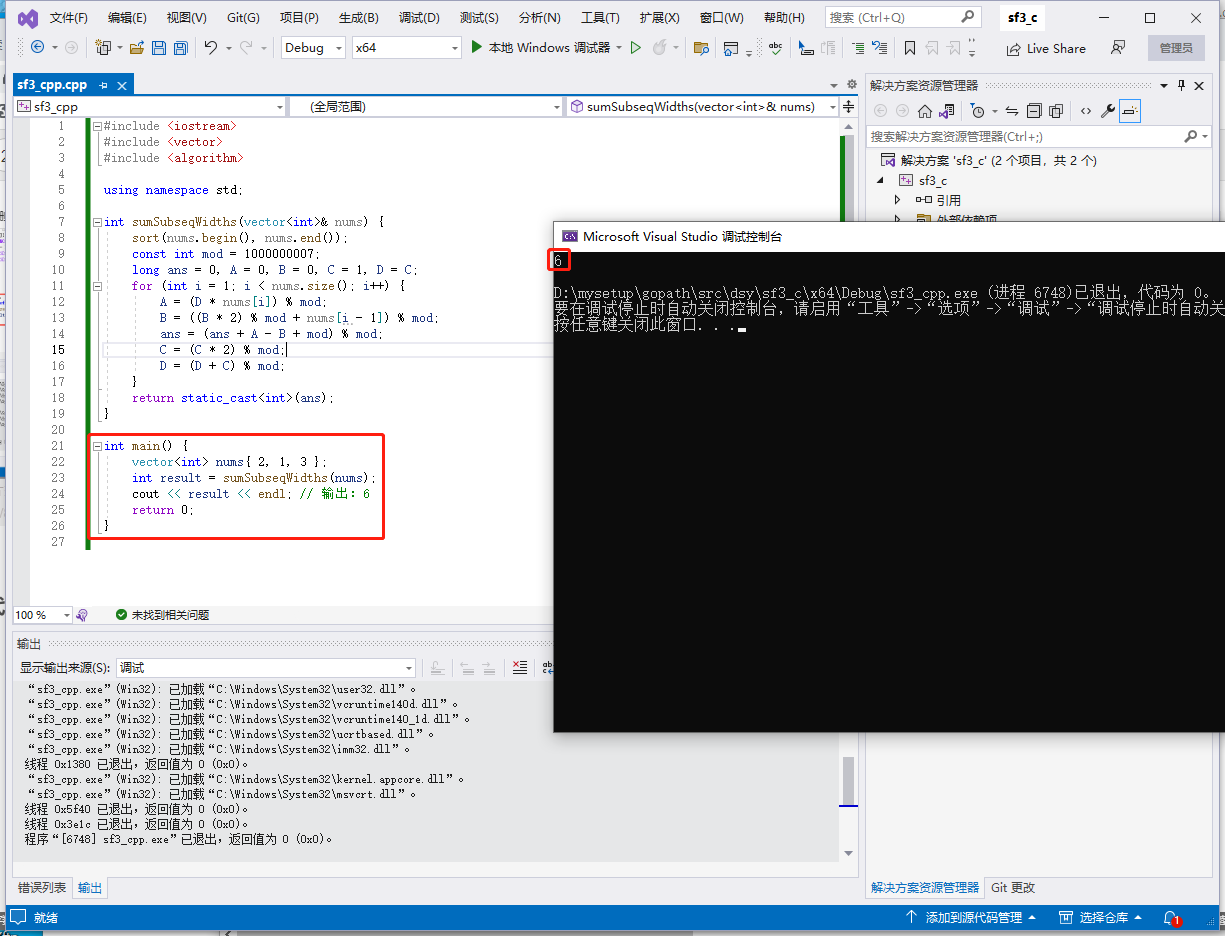Click the bell notification icon in status bar

tap(1171, 917)
